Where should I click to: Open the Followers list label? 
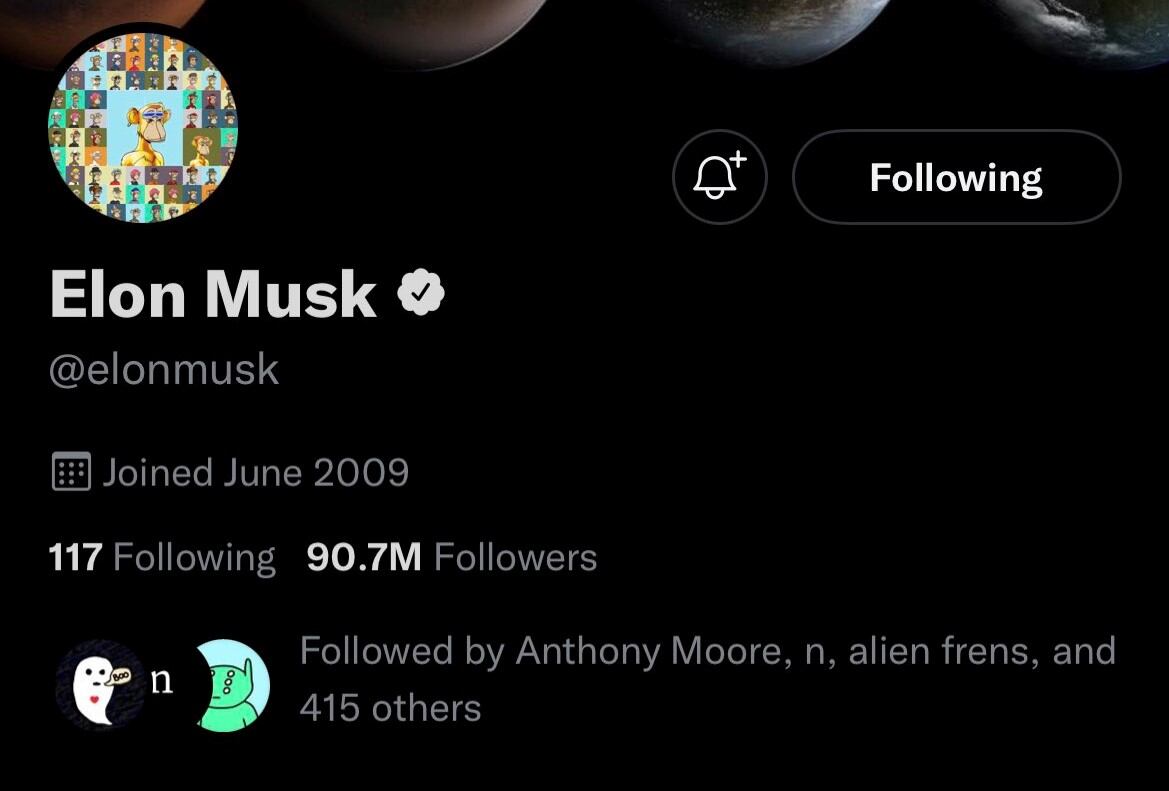pyautogui.click(x=515, y=557)
